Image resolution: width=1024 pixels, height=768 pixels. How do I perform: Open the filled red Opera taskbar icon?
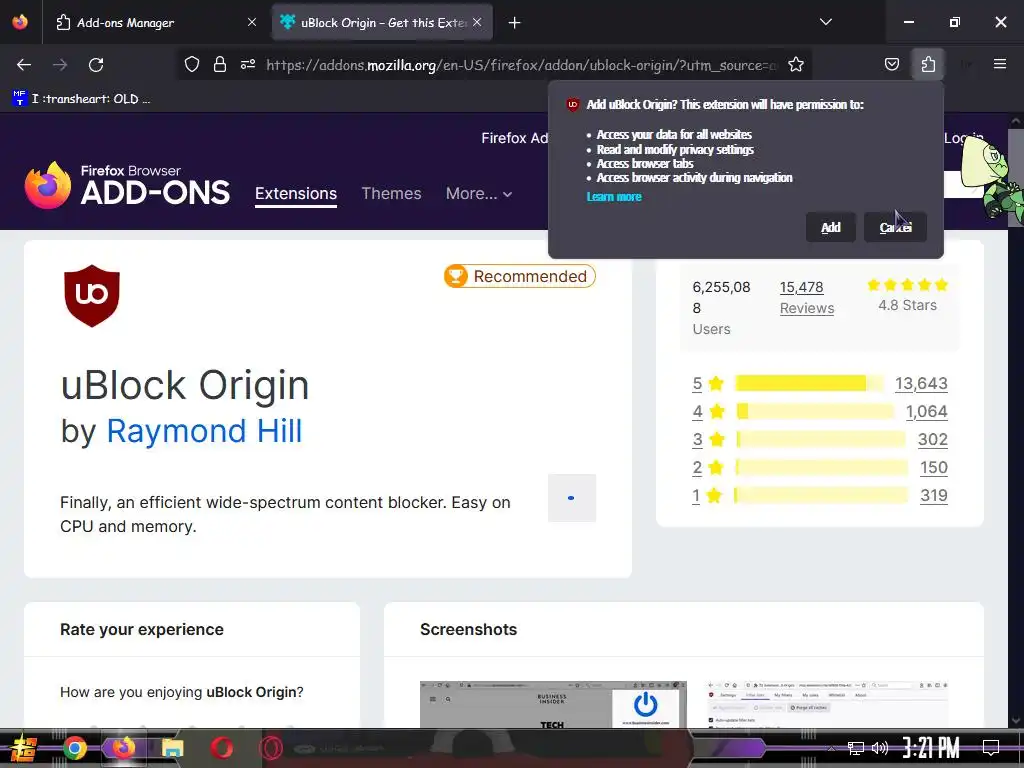click(222, 748)
